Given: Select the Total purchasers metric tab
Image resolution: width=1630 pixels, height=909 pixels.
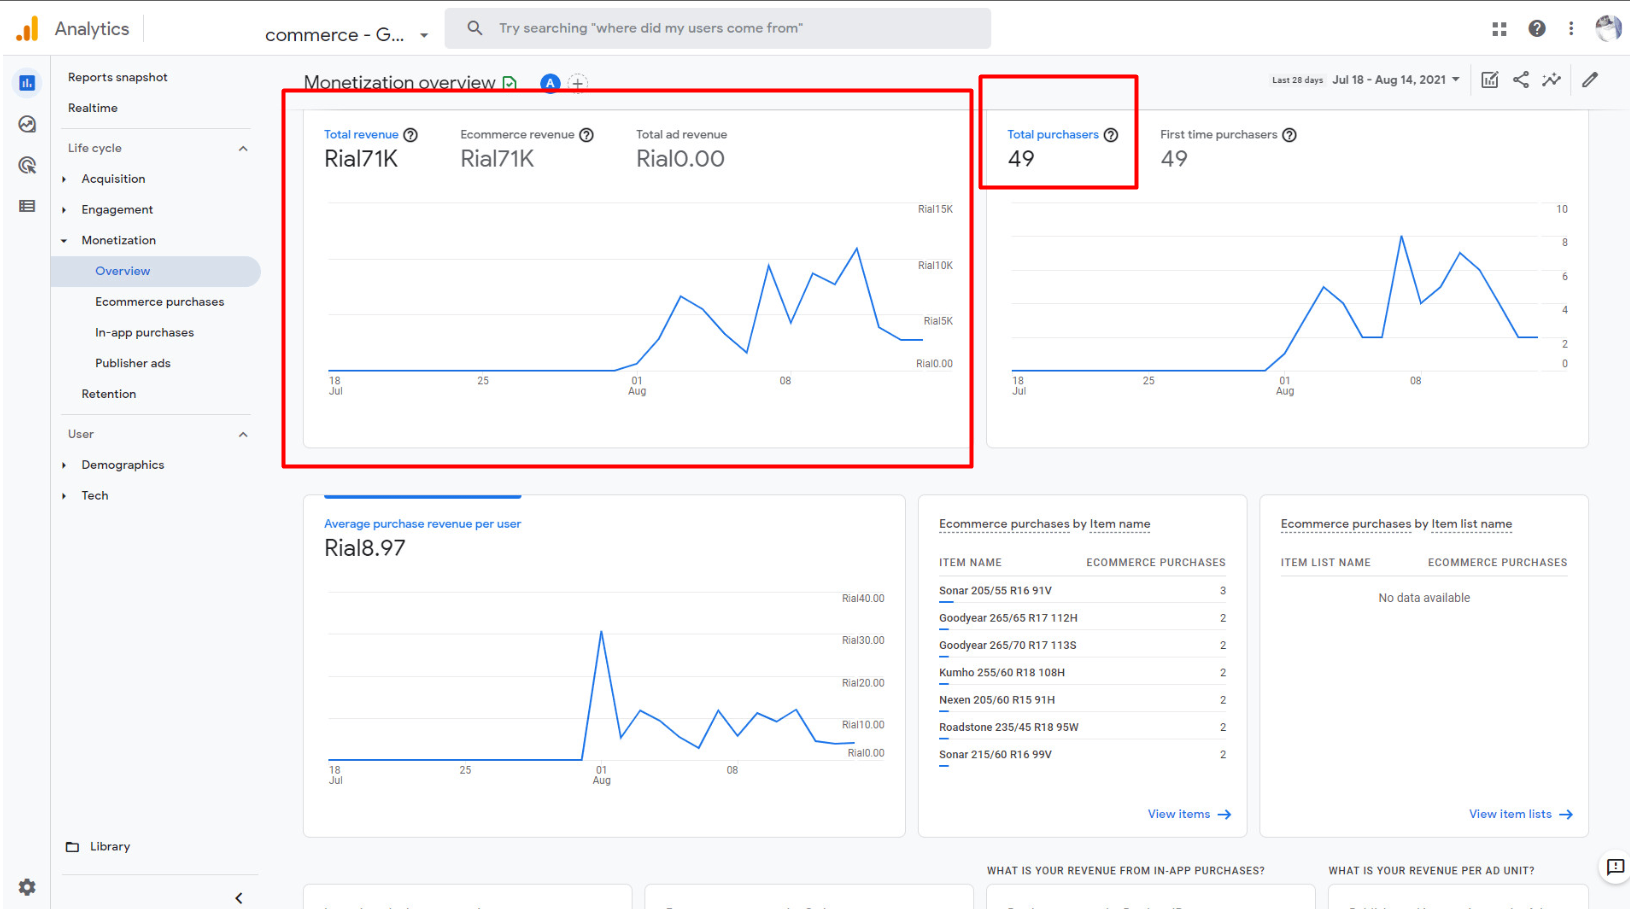Looking at the screenshot, I should [1052, 135].
